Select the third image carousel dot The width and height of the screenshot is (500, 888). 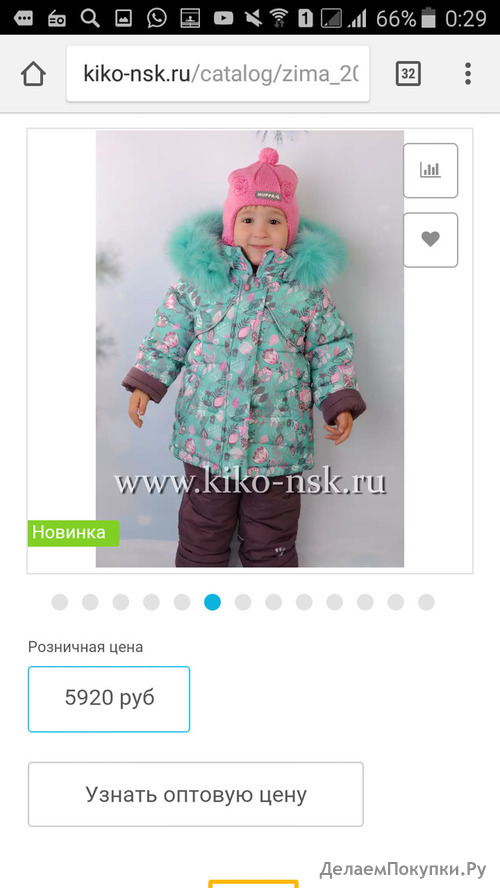(121, 602)
